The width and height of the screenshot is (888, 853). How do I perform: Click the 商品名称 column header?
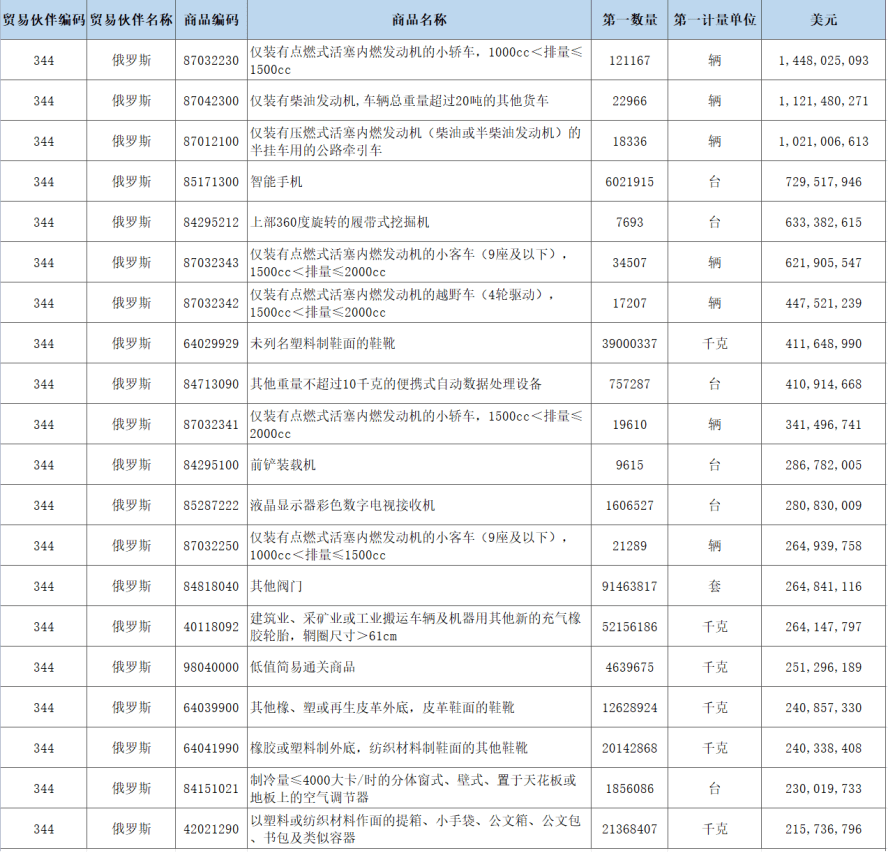point(419,20)
